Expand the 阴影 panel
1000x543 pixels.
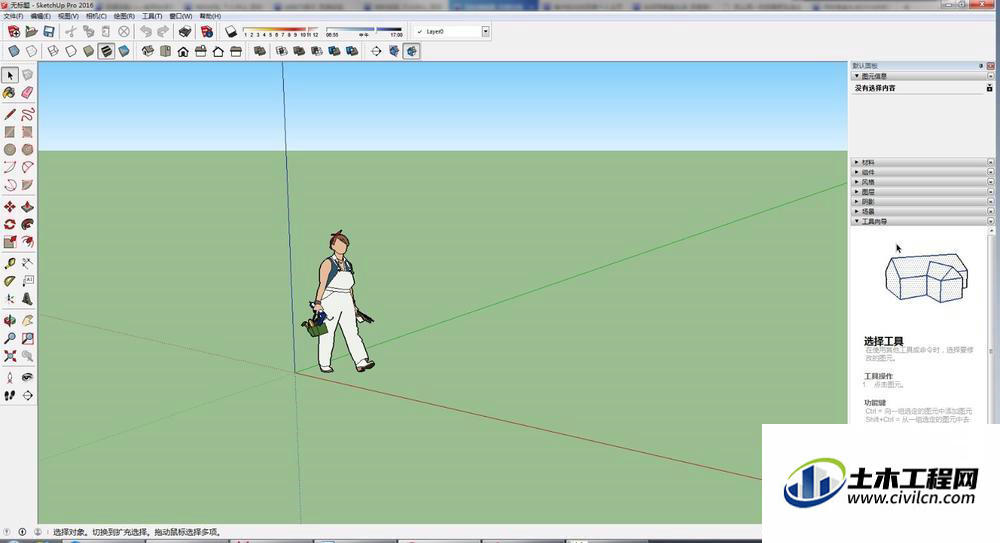(922, 202)
